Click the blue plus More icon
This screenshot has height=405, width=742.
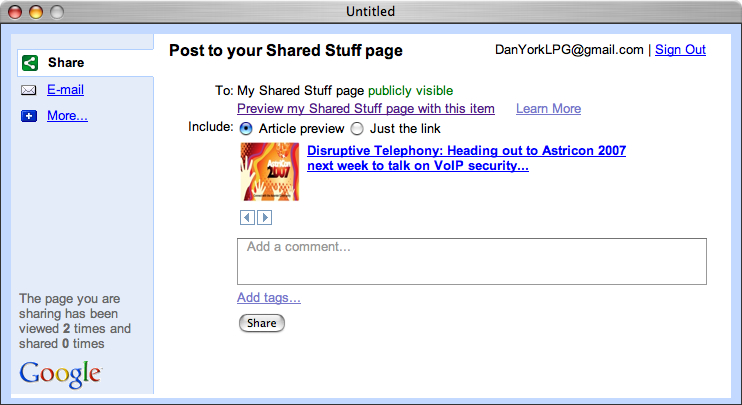point(28,116)
